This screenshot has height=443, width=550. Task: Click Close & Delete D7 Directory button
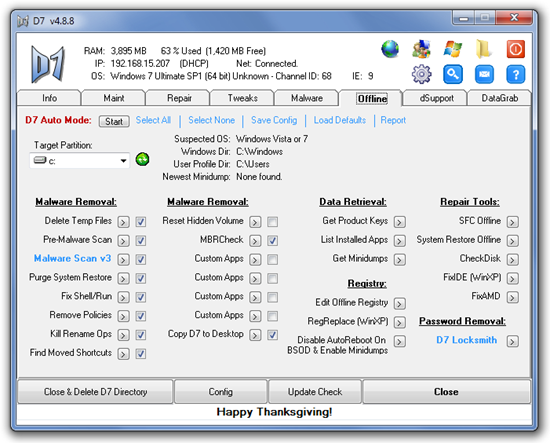point(95,391)
